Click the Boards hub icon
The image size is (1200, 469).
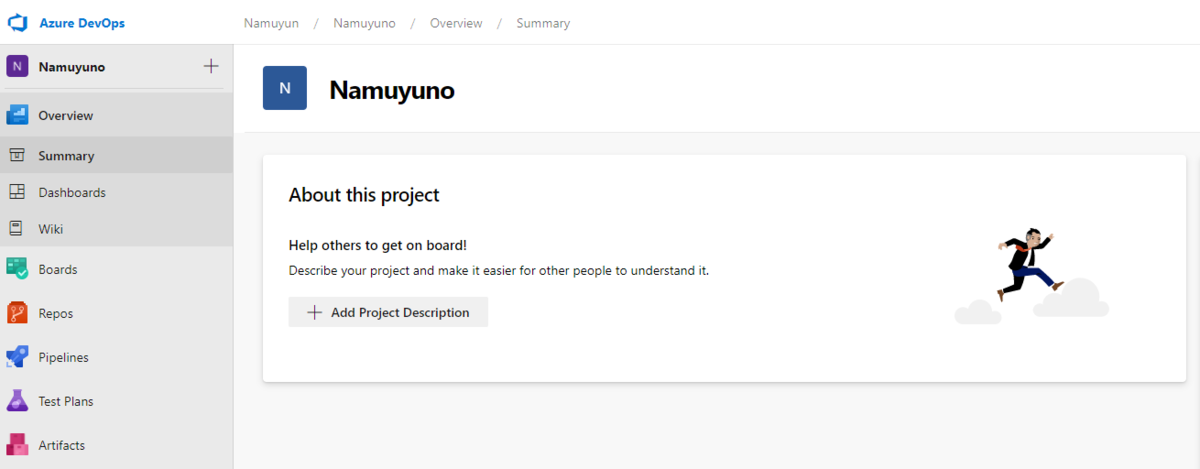[17, 269]
